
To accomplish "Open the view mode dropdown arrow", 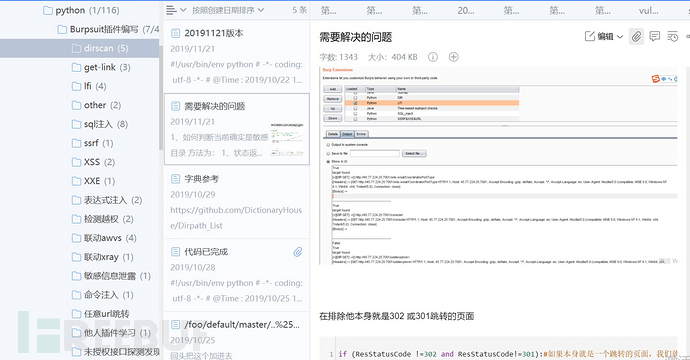I will 183,10.
